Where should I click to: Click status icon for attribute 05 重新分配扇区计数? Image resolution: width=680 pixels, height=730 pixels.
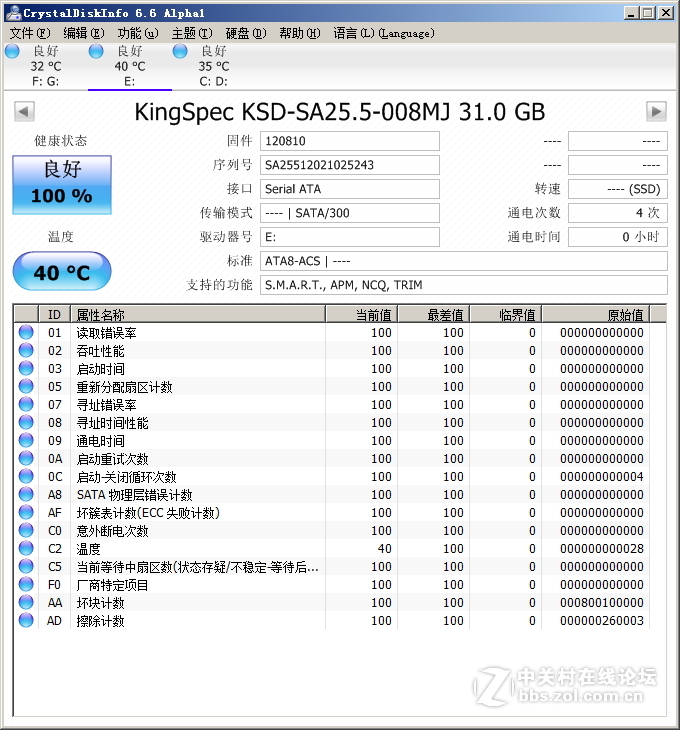click(26, 386)
